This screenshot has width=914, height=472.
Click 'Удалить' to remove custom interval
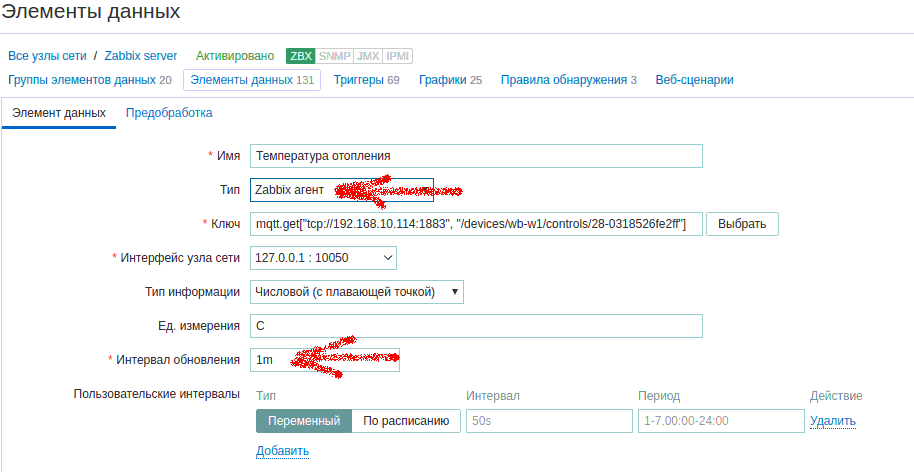point(832,421)
